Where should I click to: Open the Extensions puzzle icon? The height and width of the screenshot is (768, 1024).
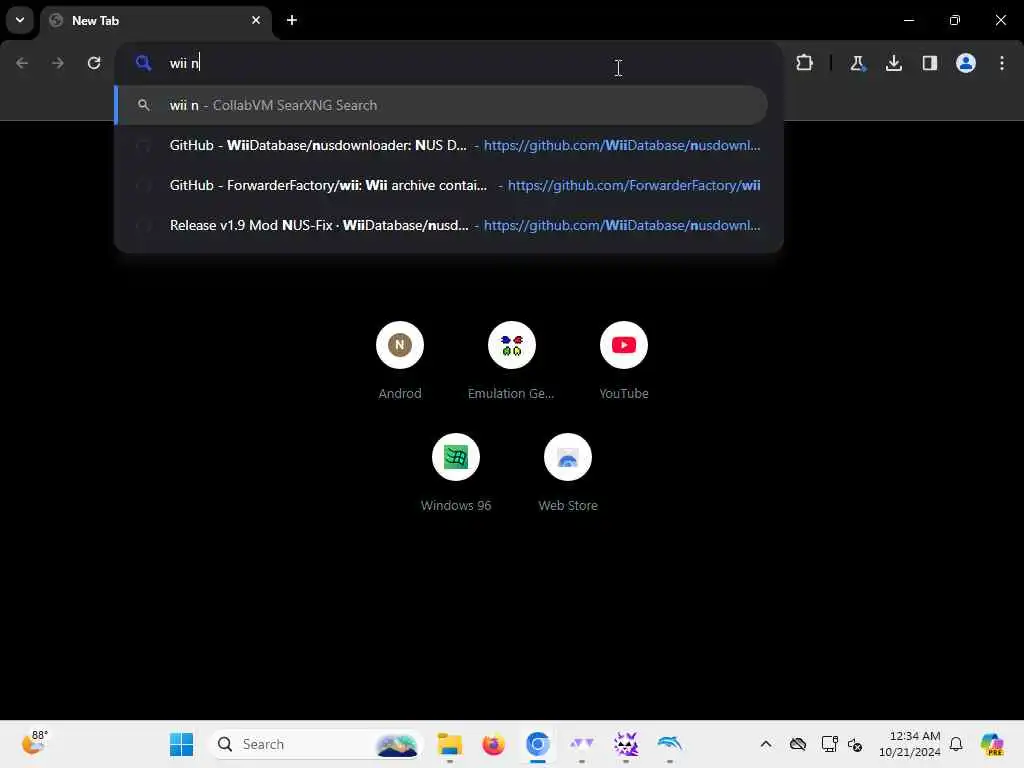pos(805,63)
